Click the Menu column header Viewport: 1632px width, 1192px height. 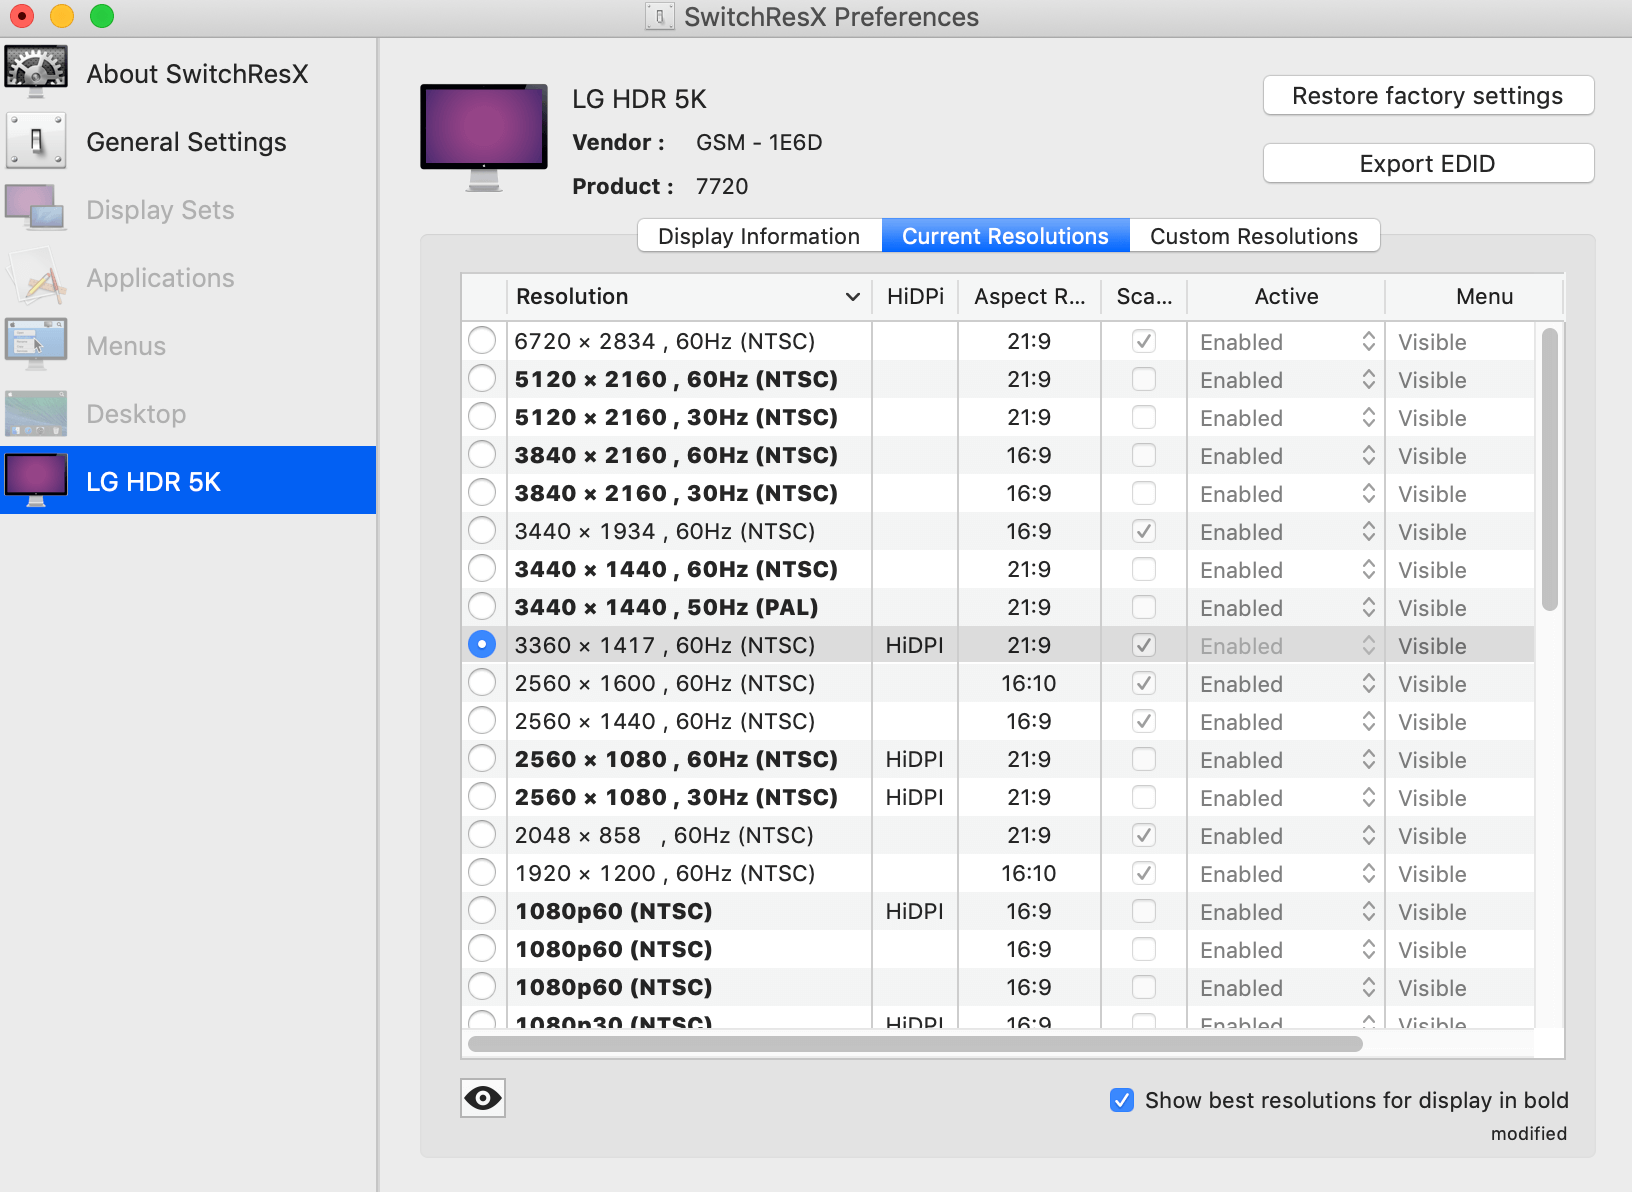[1474, 296]
